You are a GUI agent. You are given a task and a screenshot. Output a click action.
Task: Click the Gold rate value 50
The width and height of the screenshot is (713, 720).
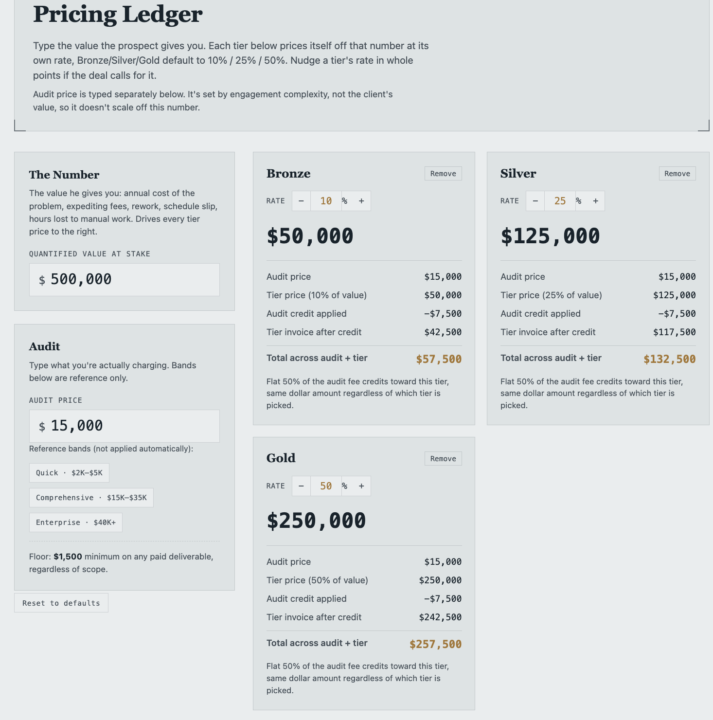pyautogui.click(x=326, y=486)
